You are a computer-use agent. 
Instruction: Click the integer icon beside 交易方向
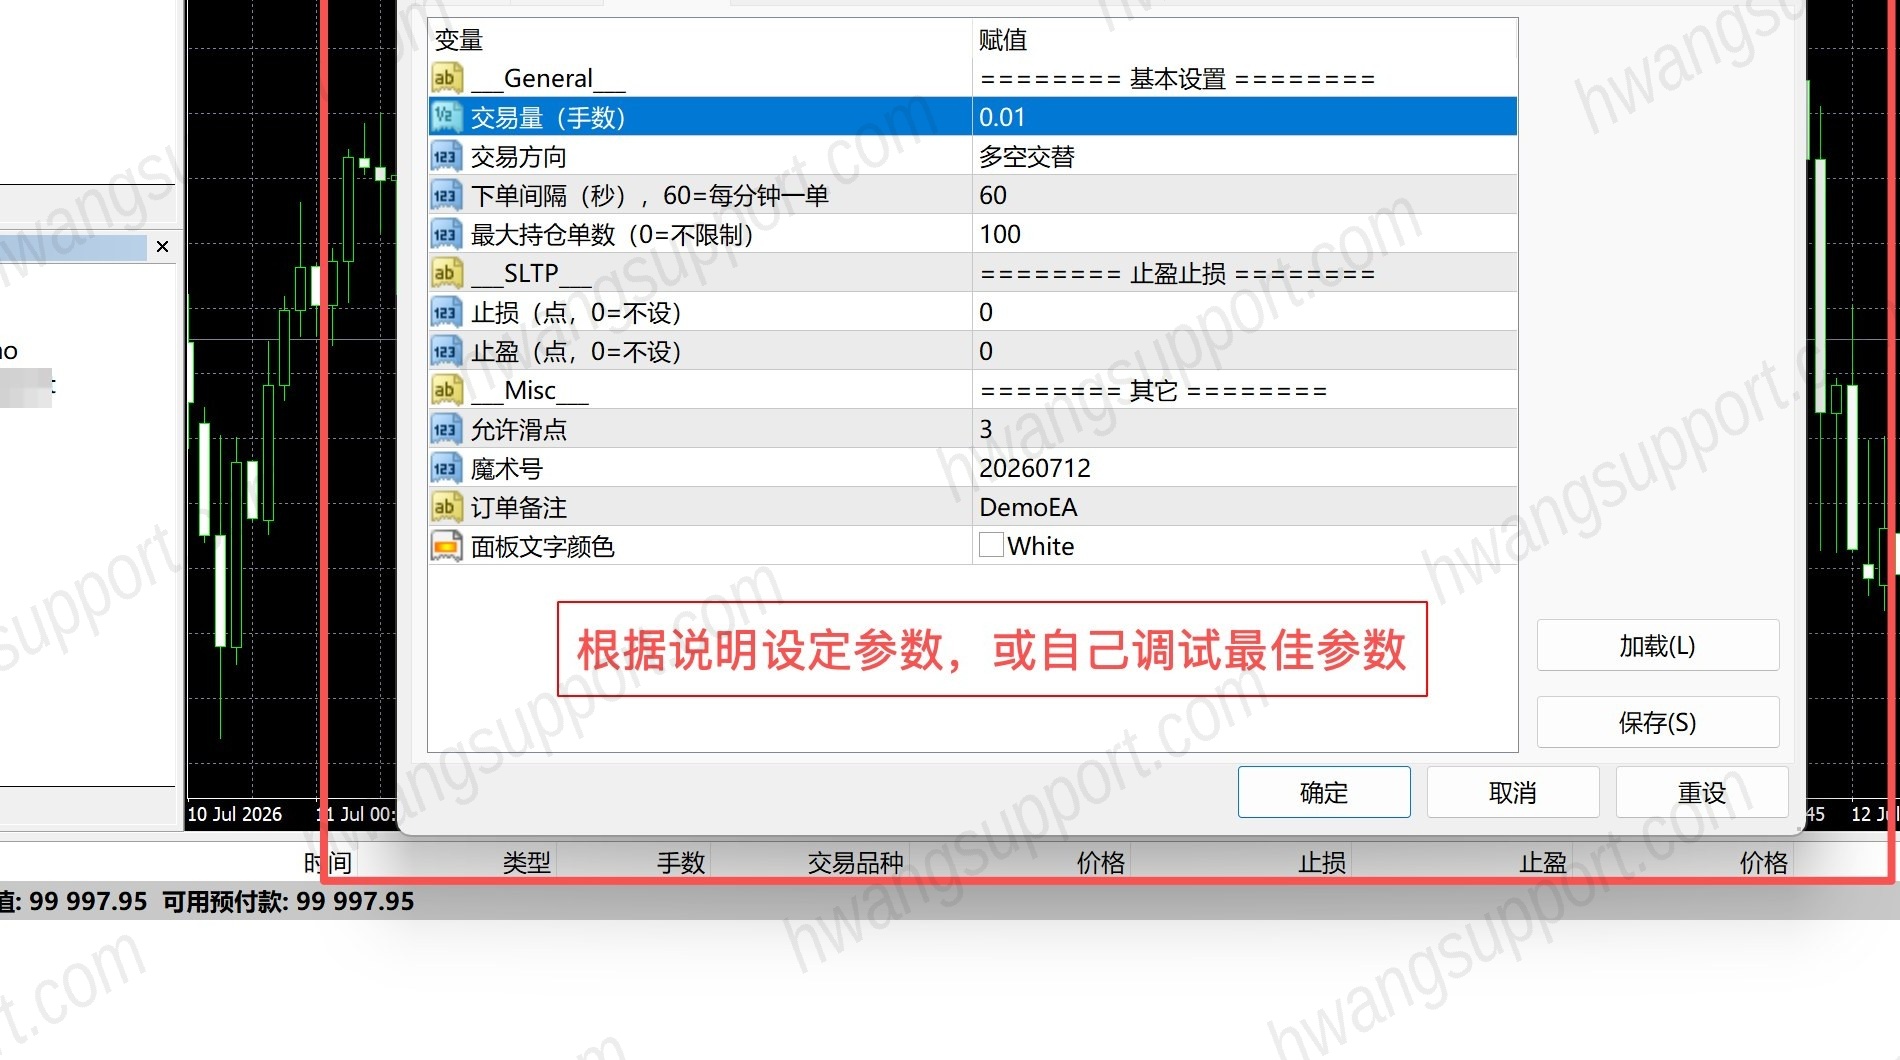[x=446, y=156]
